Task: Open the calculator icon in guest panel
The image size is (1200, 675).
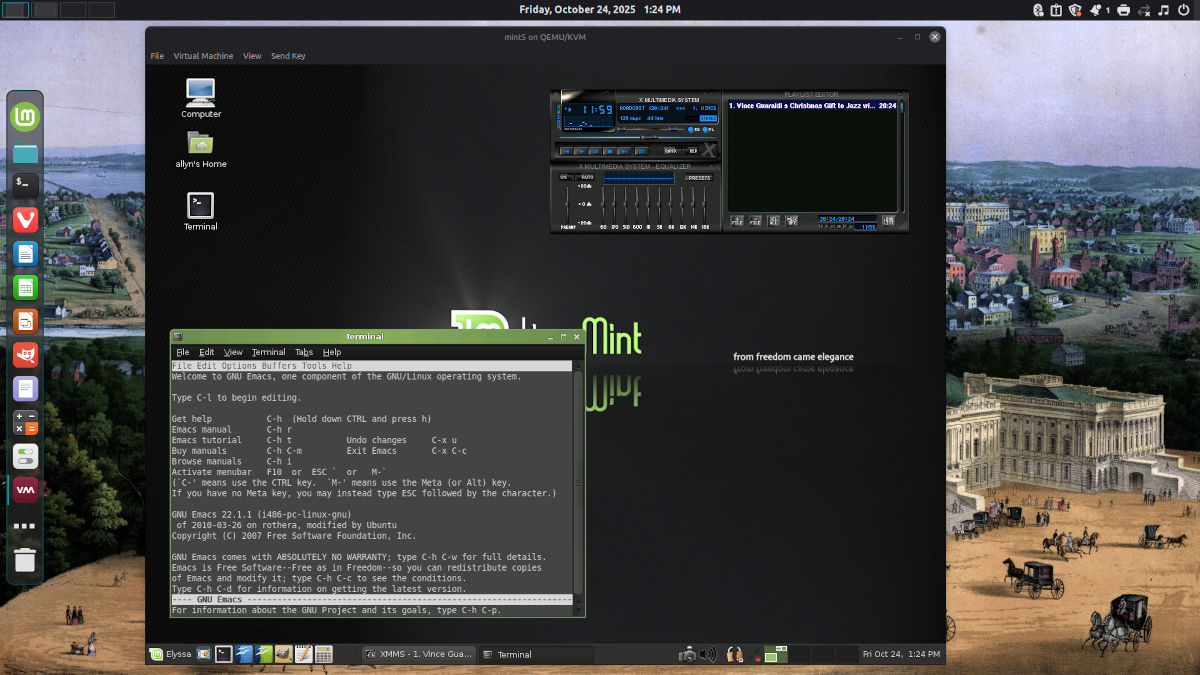Action: point(323,654)
